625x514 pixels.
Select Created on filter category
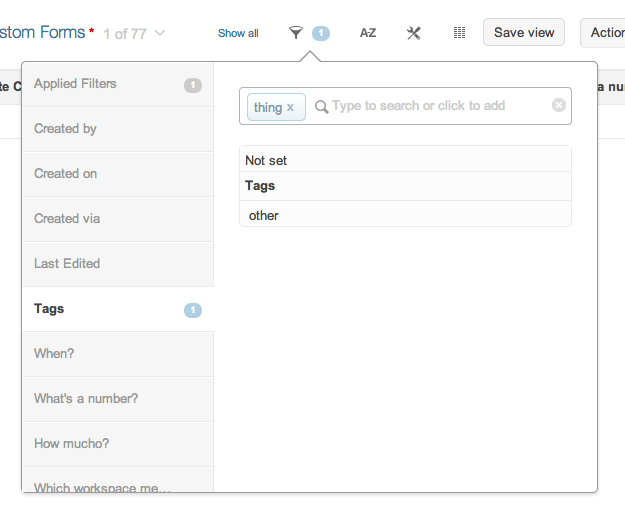point(118,174)
